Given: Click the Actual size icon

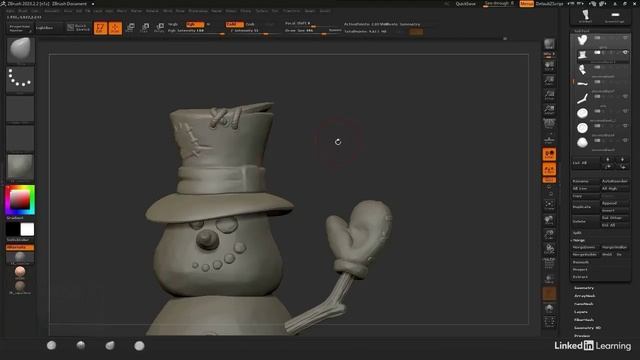Looking at the screenshot, I should coord(549,95).
